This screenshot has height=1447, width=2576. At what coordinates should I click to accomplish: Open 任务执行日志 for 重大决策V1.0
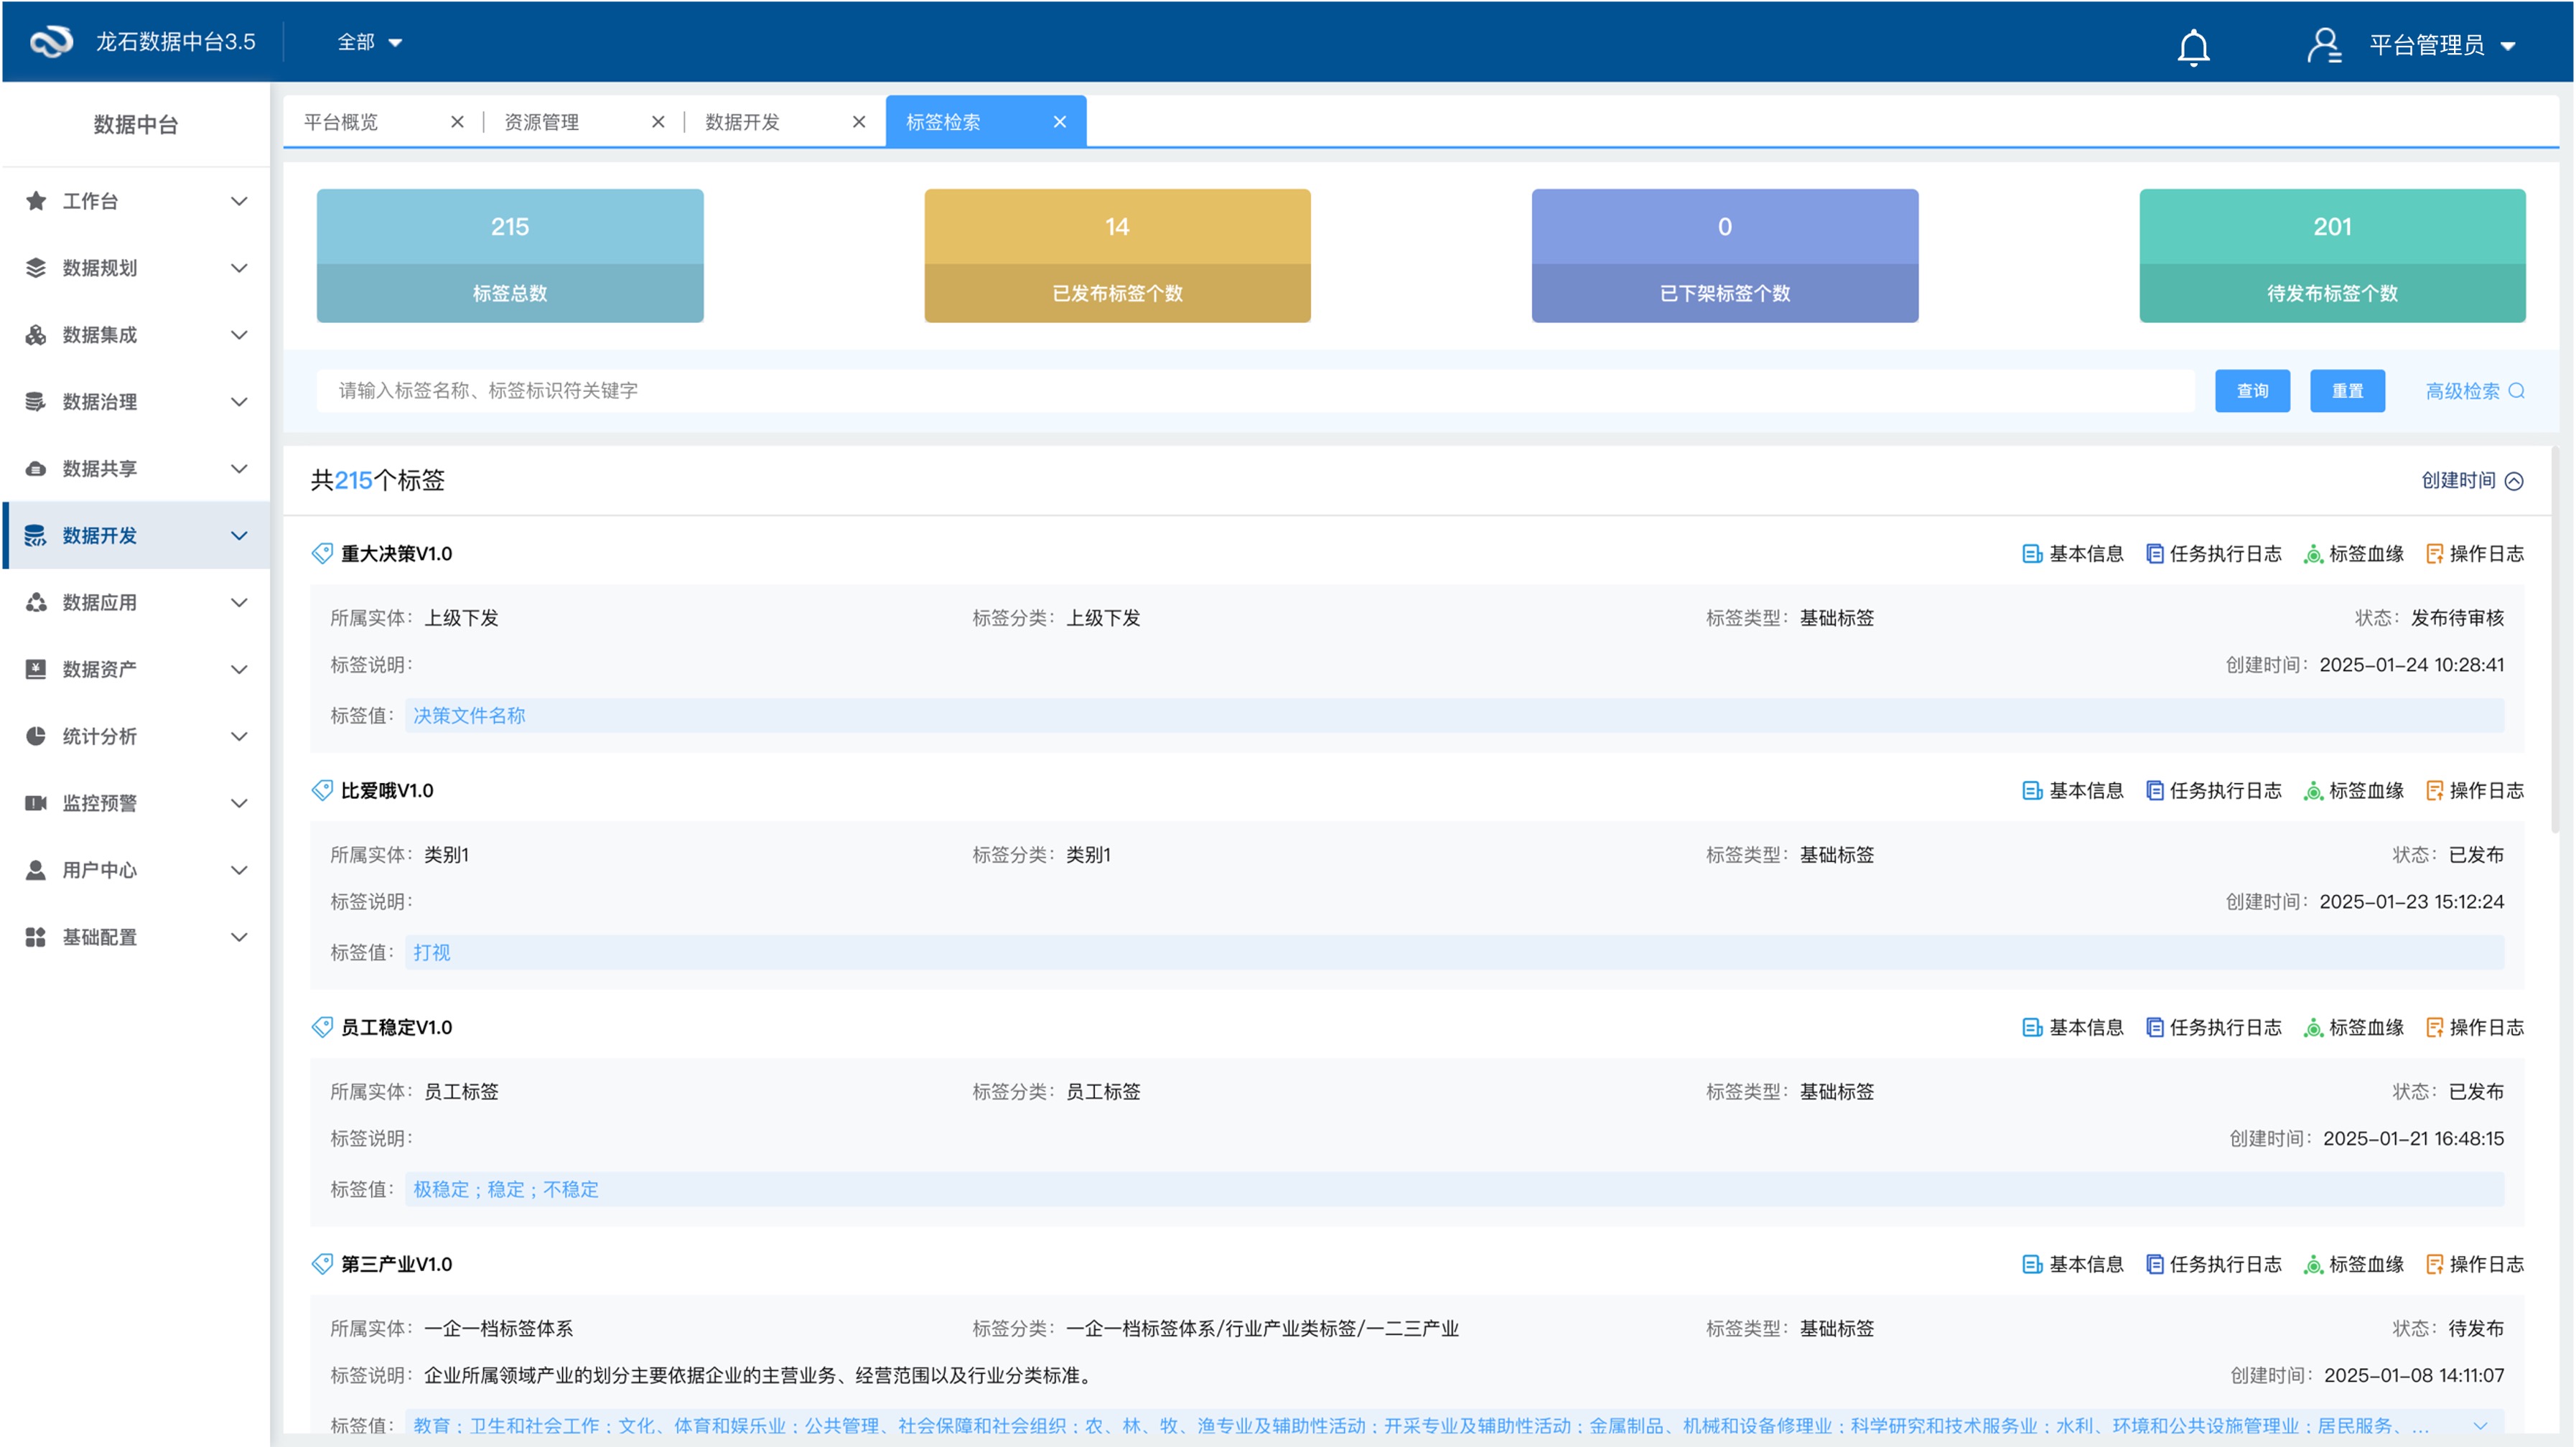2214,553
